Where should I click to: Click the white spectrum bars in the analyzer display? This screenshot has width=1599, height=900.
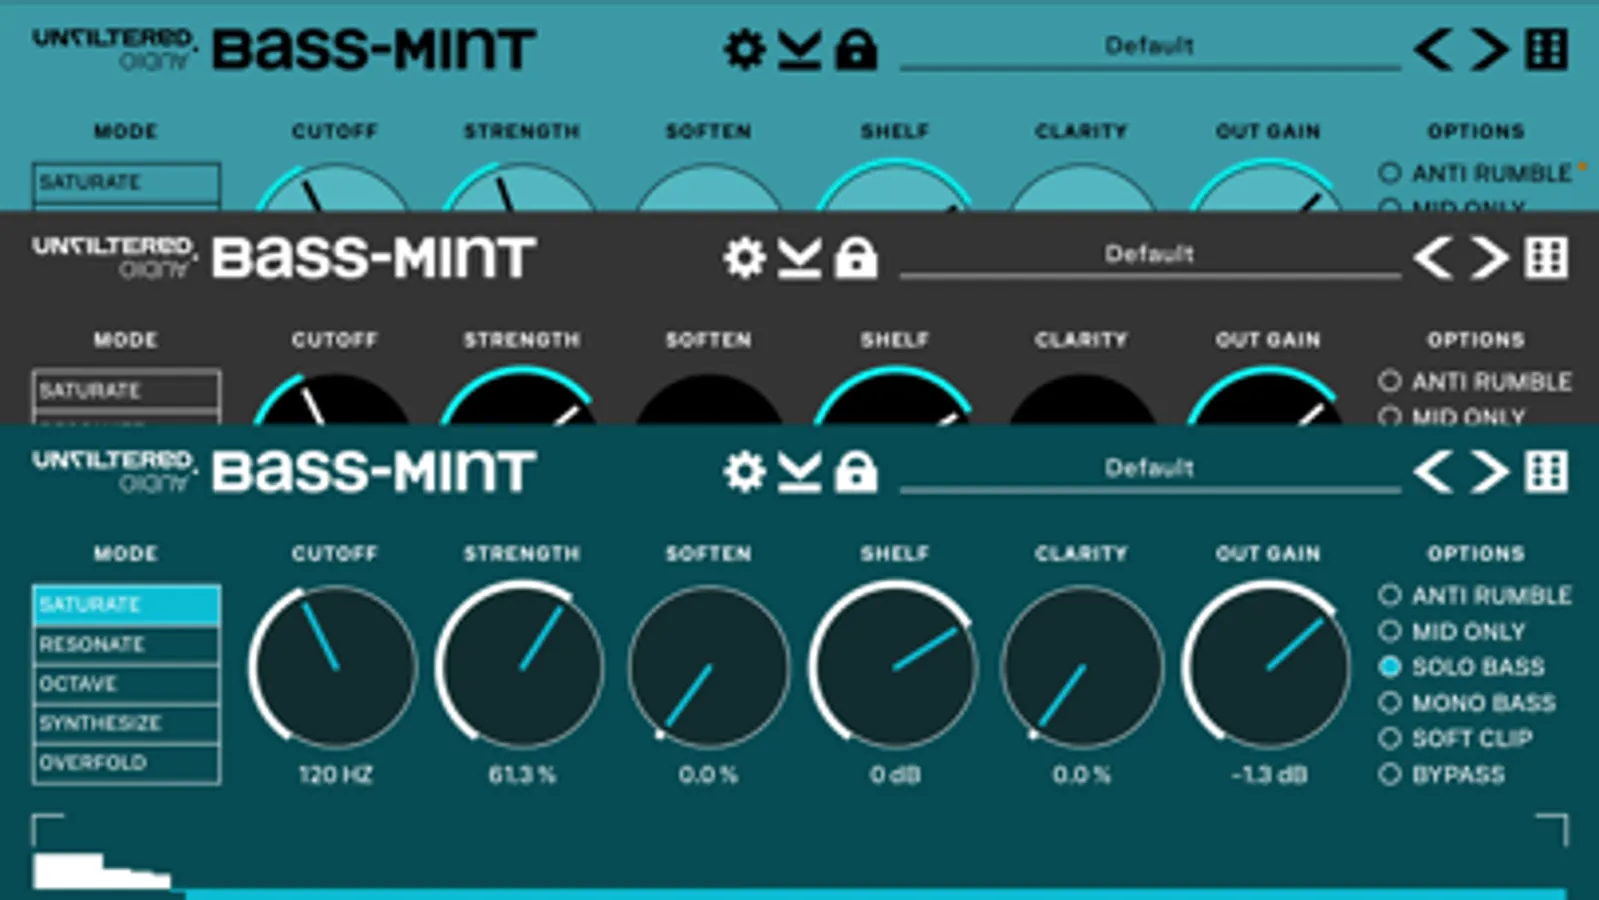[100, 871]
